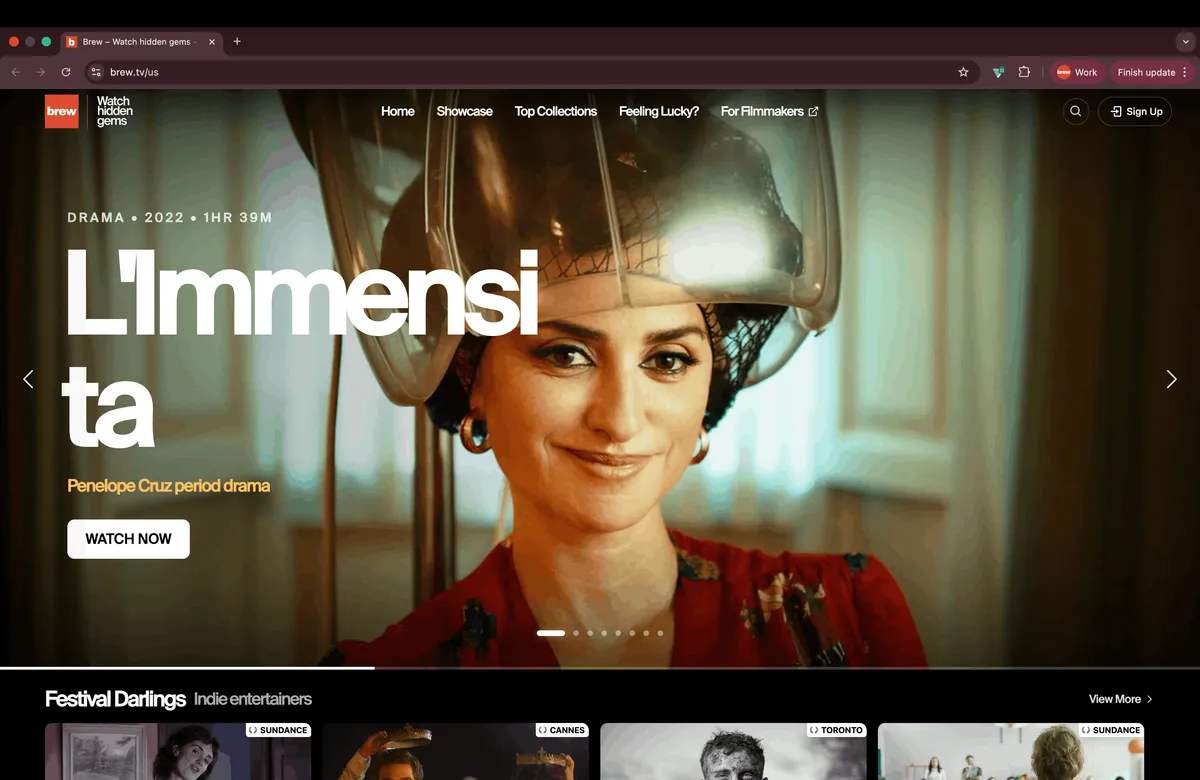
Task: Open the Work profile button
Action: click(x=1078, y=72)
